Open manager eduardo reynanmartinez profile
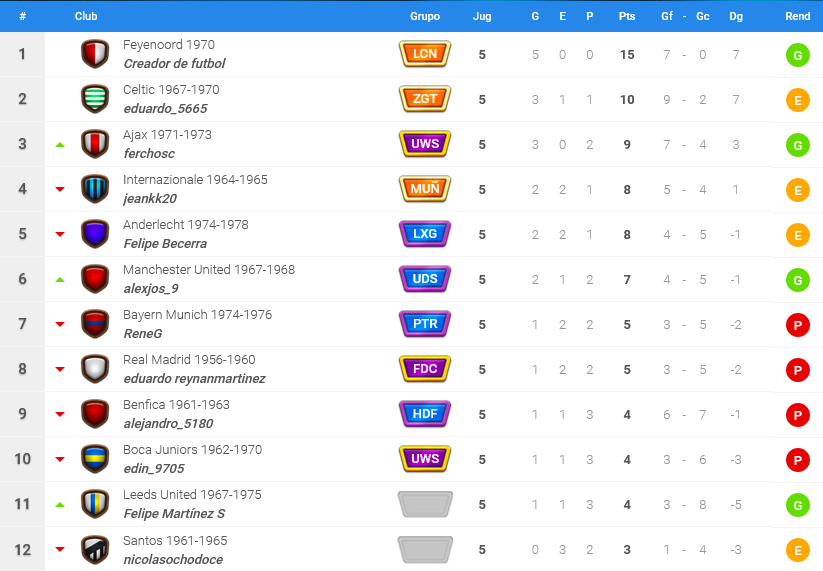This screenshot has width=823, height=571. click(x=194, y=378)
